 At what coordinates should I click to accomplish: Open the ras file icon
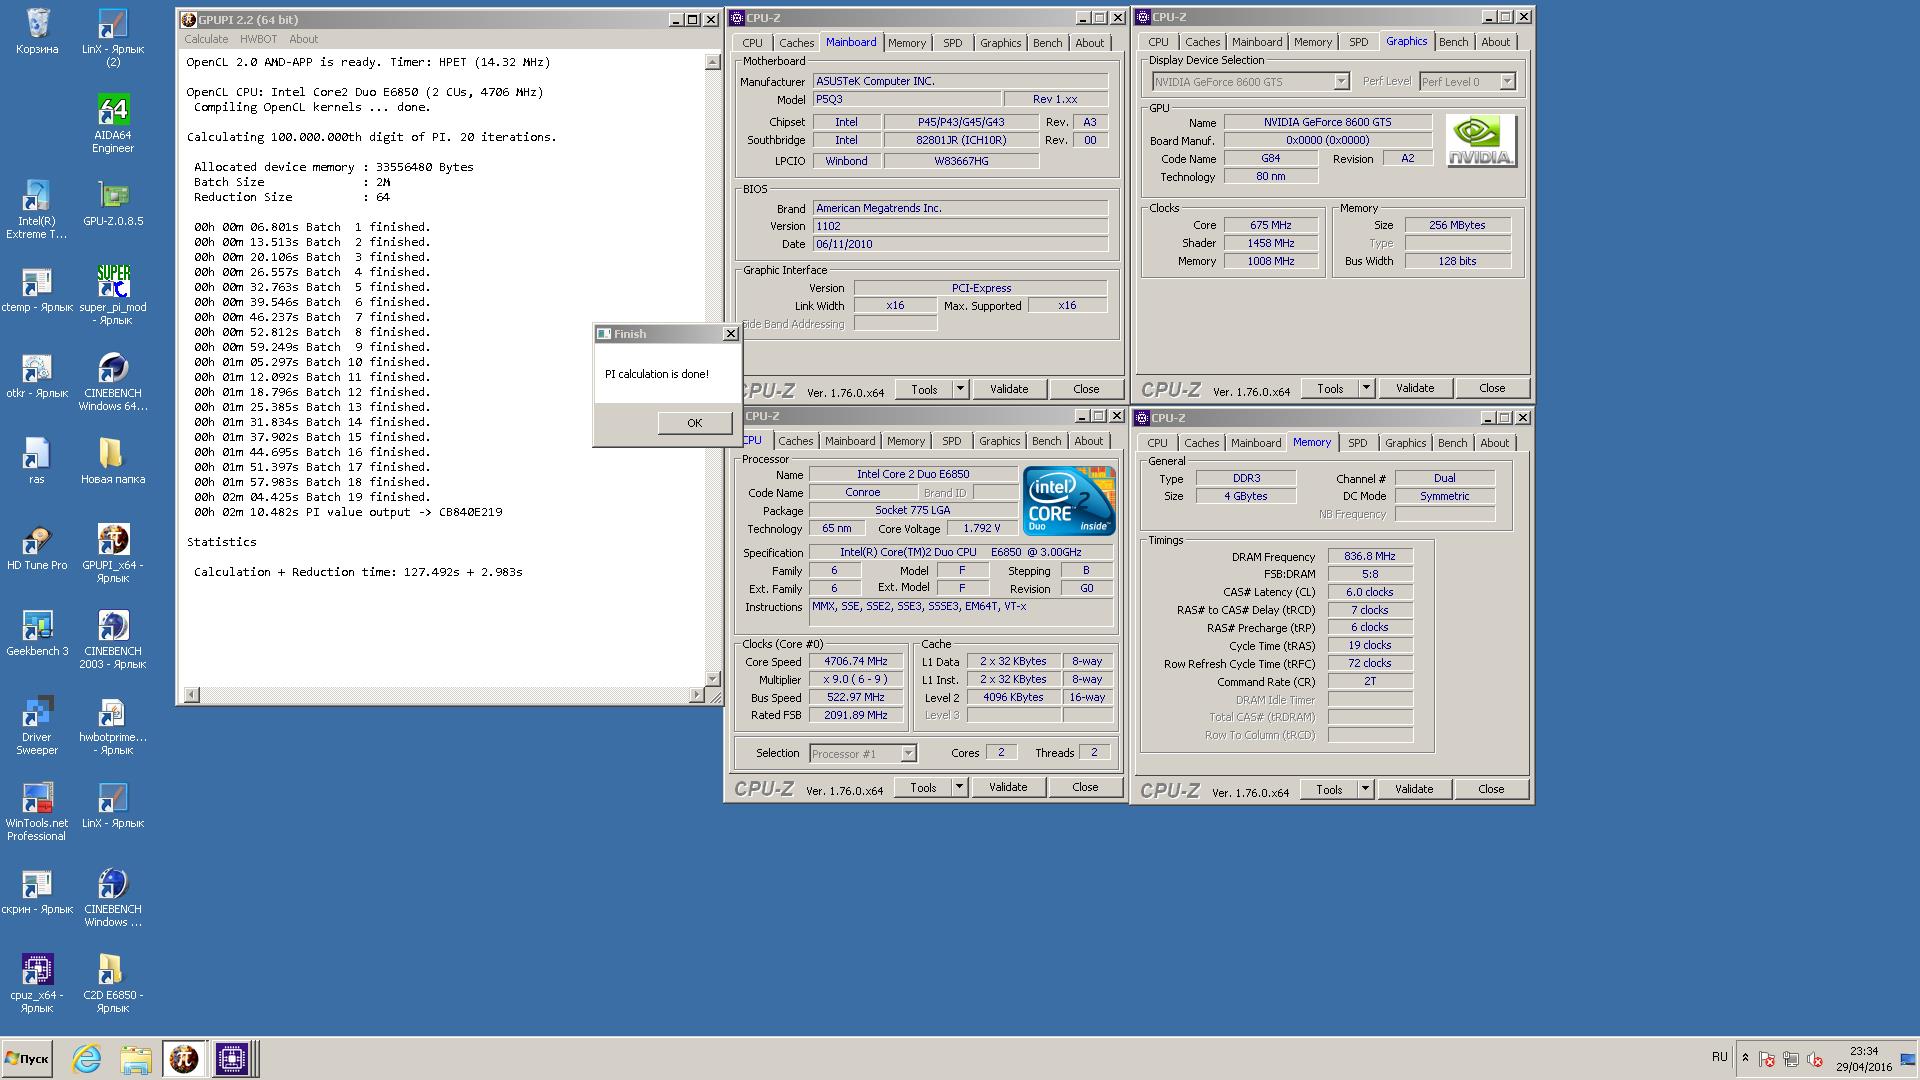tap(37, 461)
